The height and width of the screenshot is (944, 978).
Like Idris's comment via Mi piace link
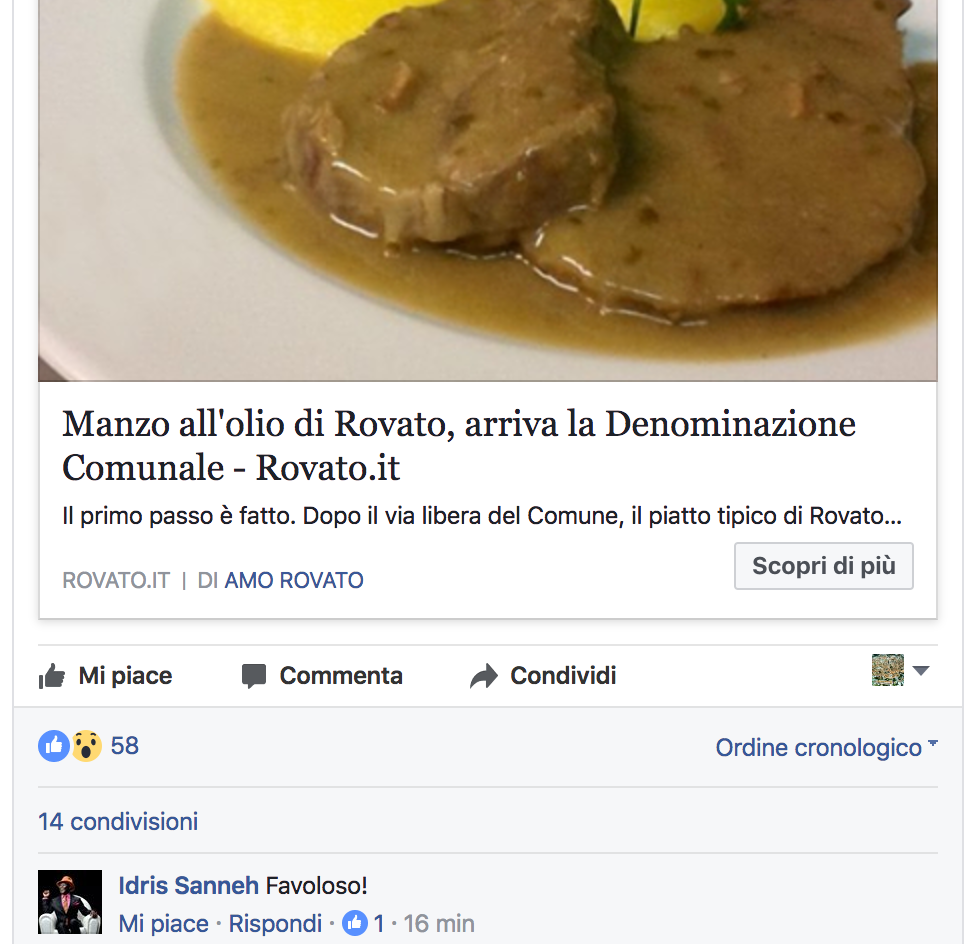[163, 923]
